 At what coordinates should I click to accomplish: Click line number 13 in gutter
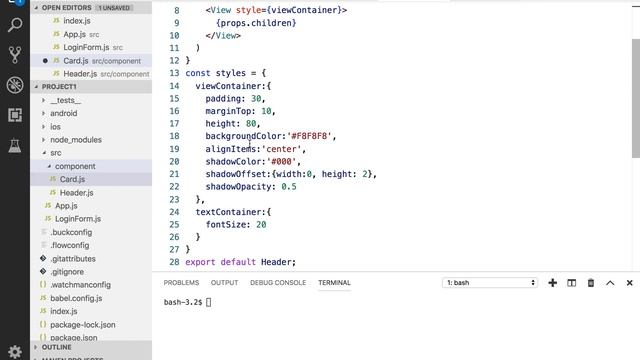point(174,73)
